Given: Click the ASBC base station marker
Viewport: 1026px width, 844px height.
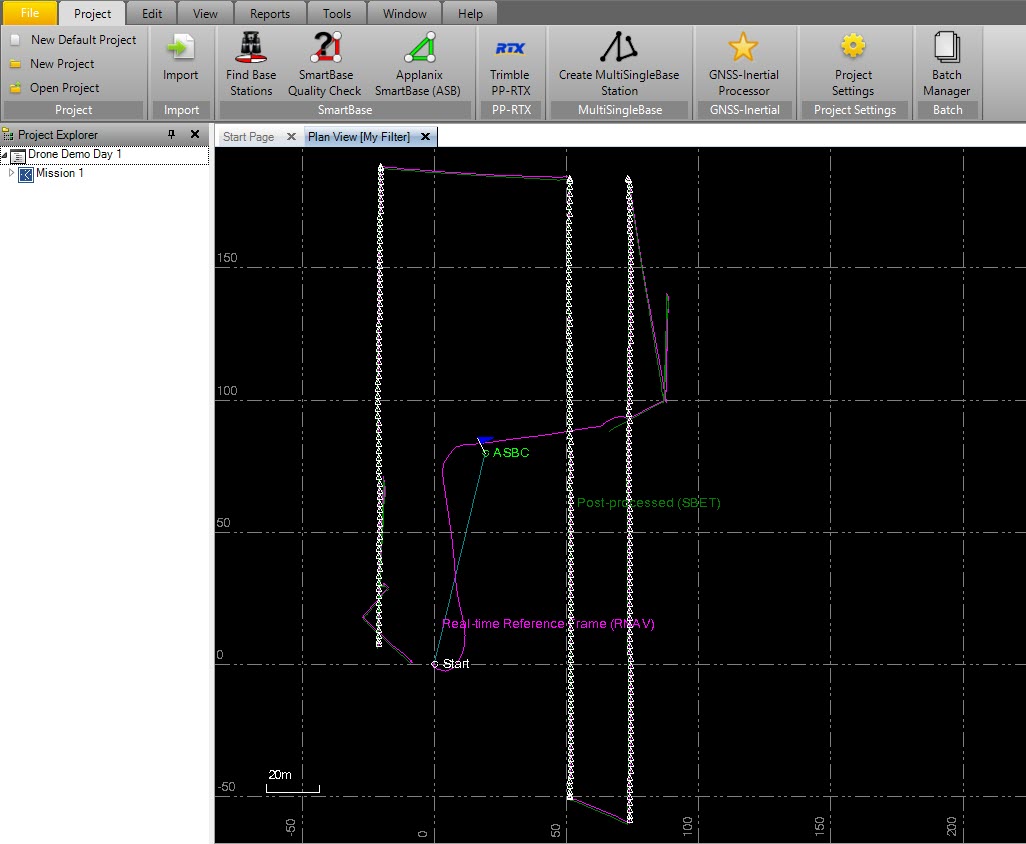Looking at the screenshot, I should tap(486, 453).
